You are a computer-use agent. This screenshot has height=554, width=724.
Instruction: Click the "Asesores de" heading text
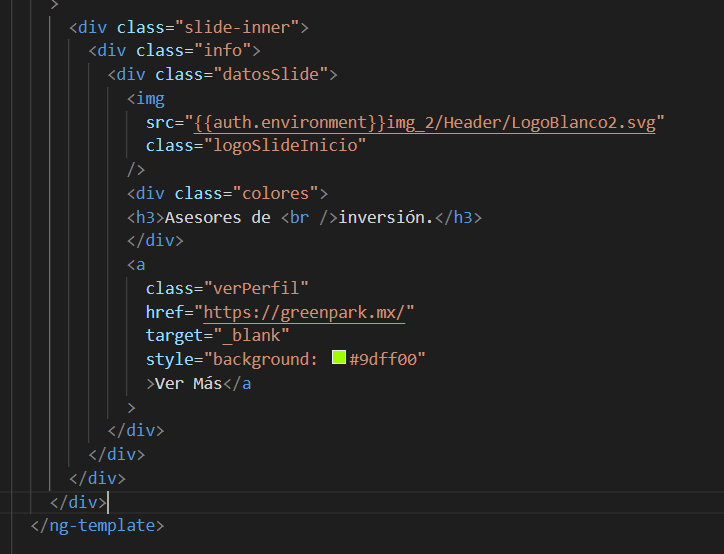tap(216, 217)
